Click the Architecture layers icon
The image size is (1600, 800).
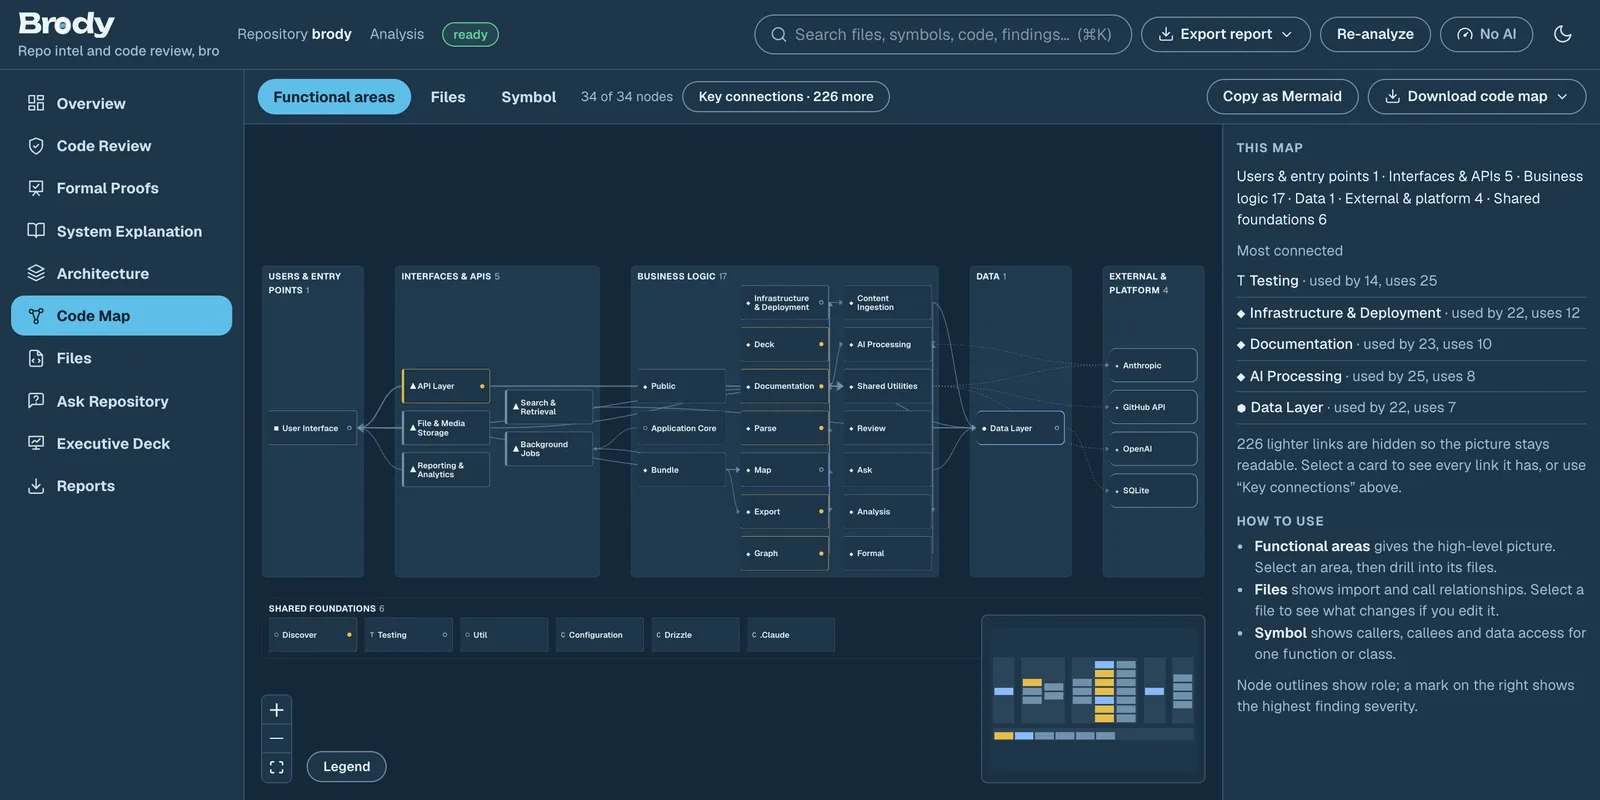tap(36, 273)
